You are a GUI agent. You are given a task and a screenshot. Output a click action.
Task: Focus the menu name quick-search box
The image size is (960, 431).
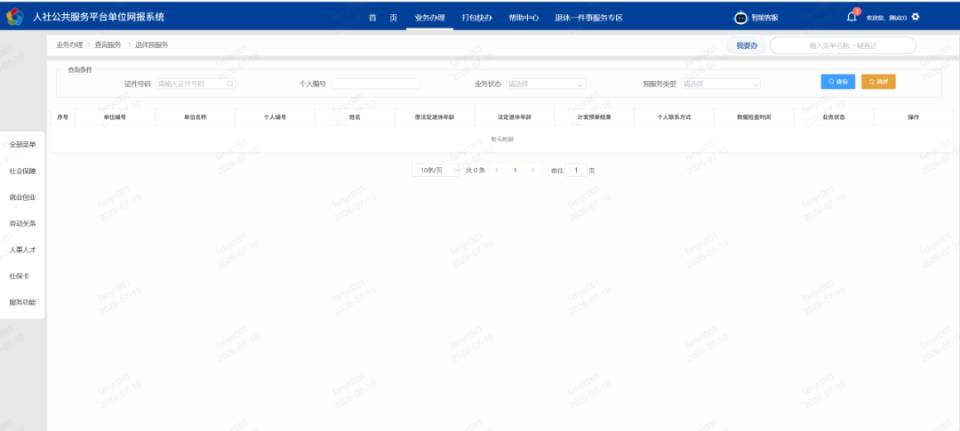click(843, 45)
